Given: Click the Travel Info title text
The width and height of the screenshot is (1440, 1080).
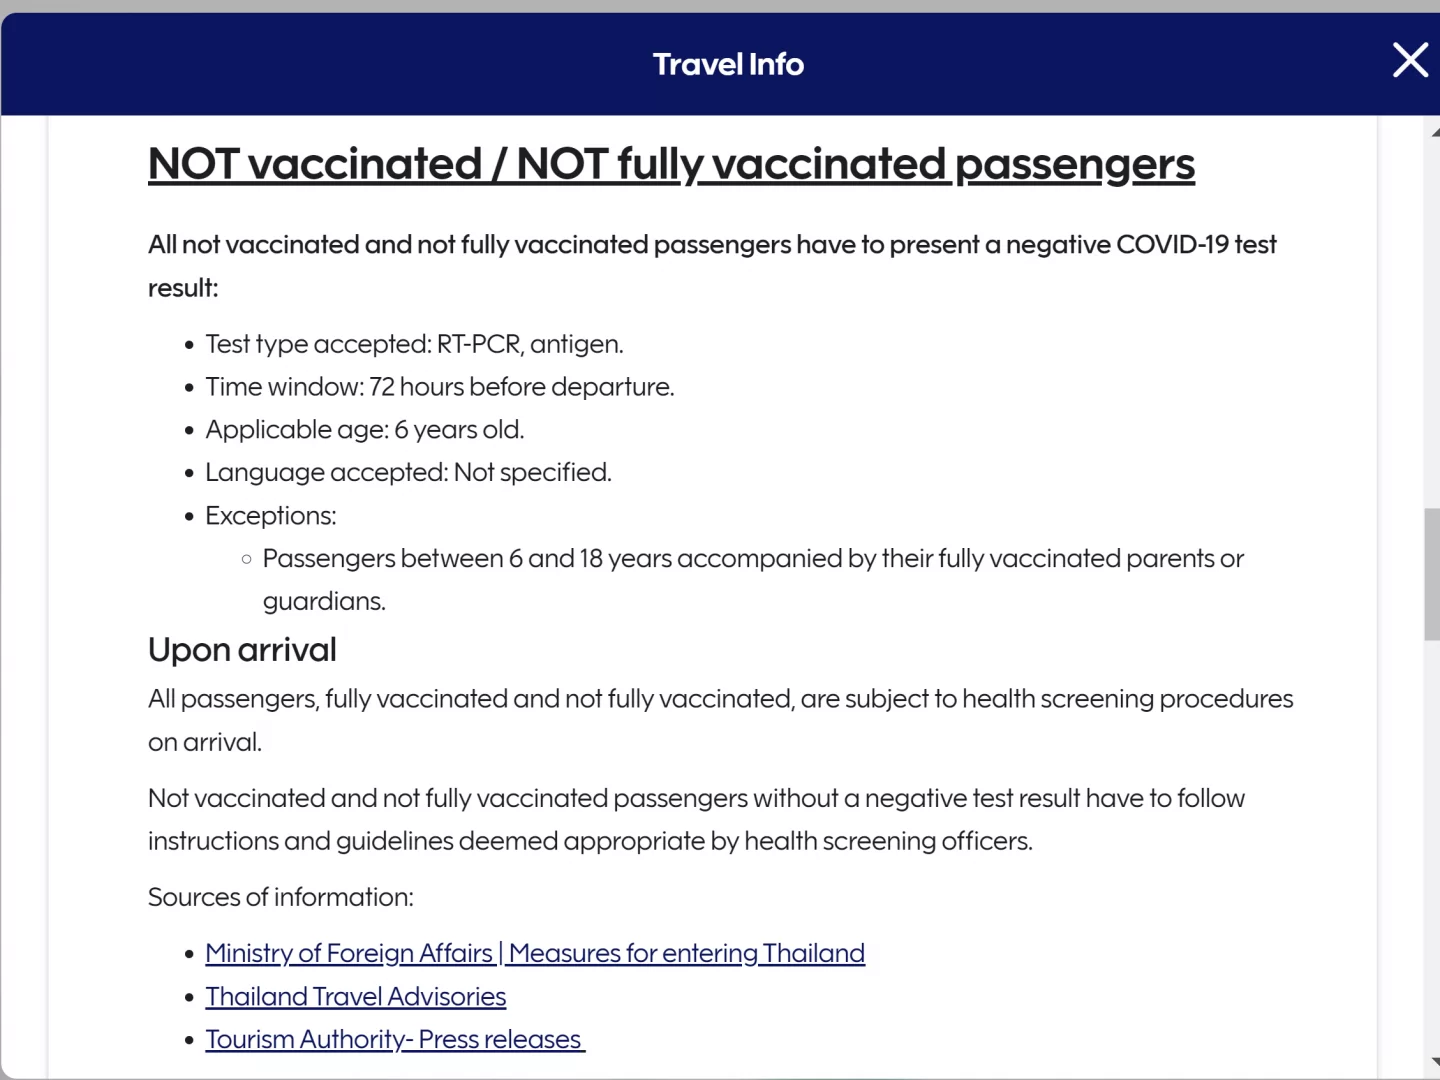Looking at the screenshot, I should point(728,64).
